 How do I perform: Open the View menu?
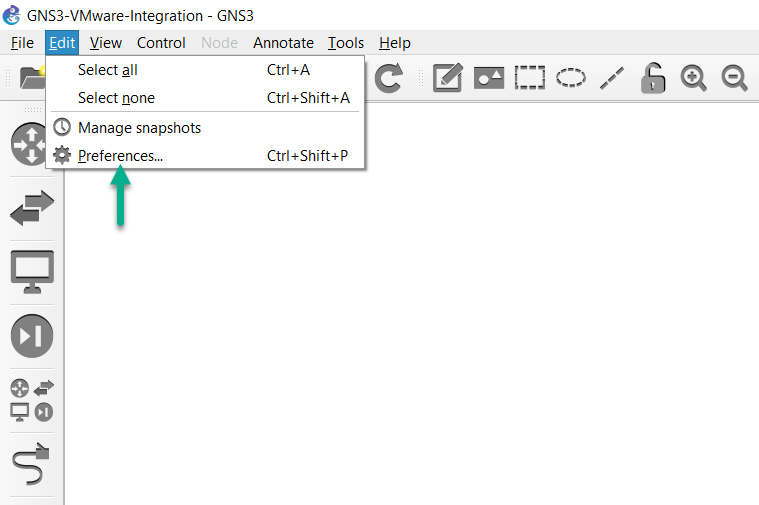click(106, 43)
